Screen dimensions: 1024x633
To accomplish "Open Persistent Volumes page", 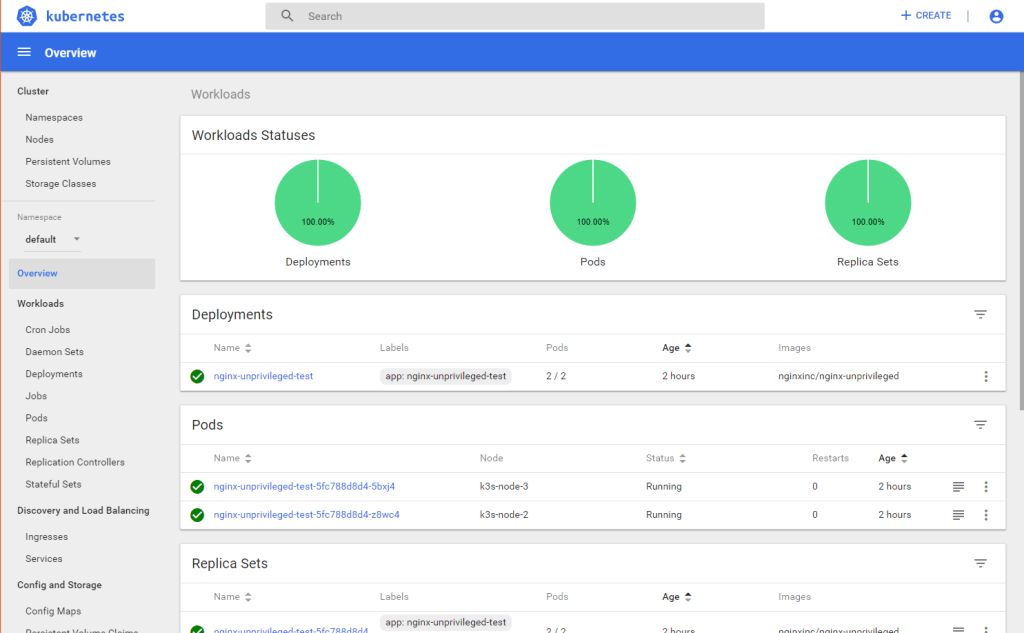I will click(68, 162).
